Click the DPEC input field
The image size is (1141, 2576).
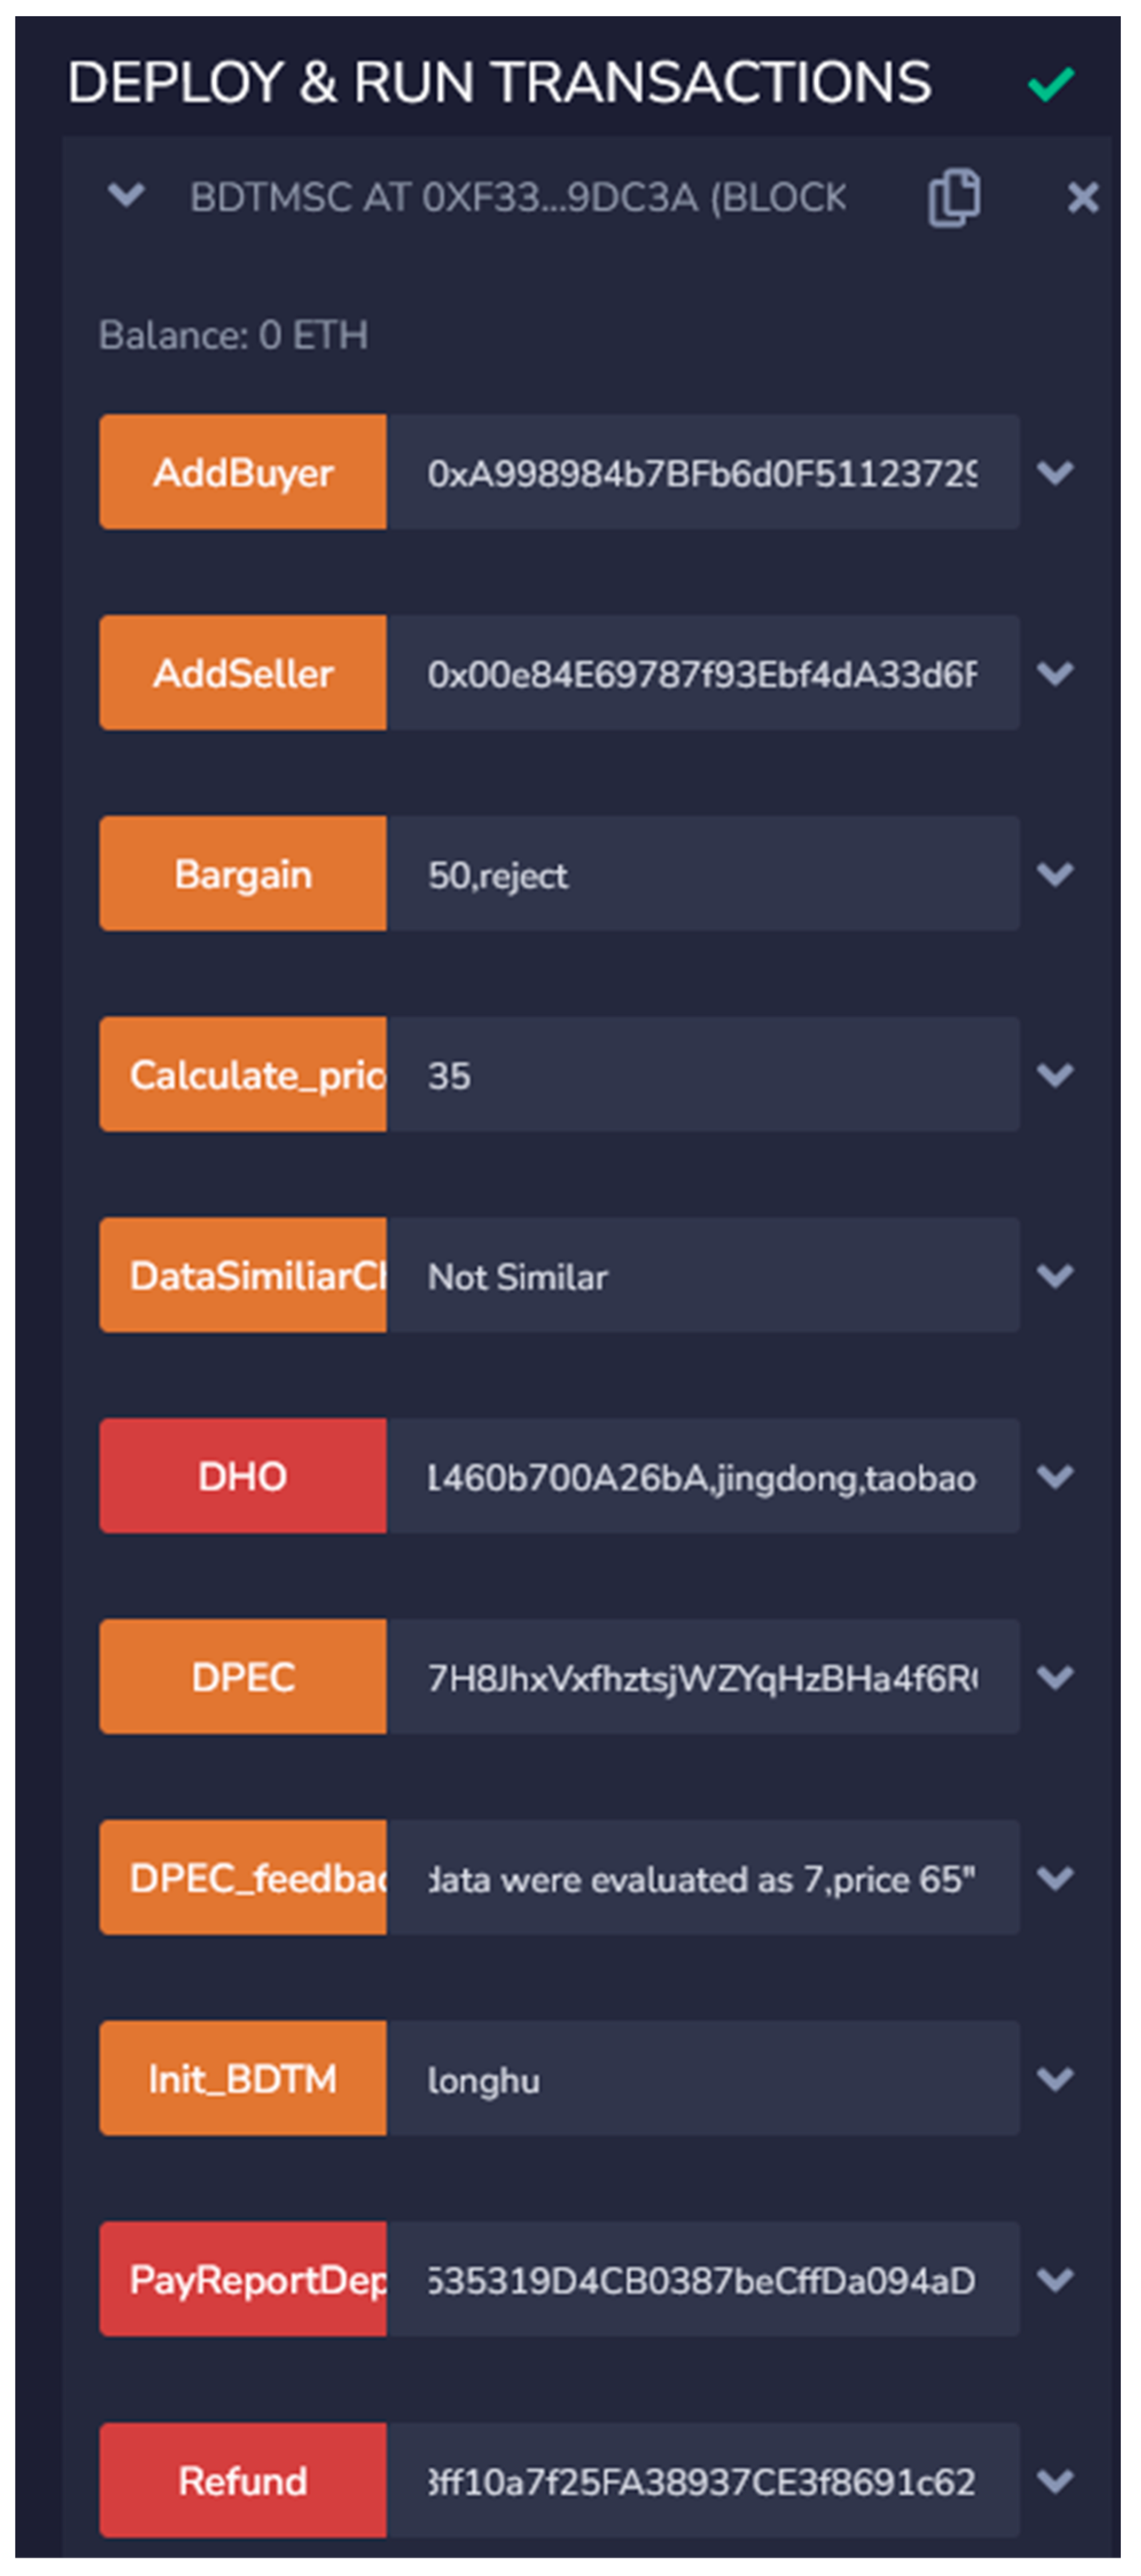point(702,1677)
